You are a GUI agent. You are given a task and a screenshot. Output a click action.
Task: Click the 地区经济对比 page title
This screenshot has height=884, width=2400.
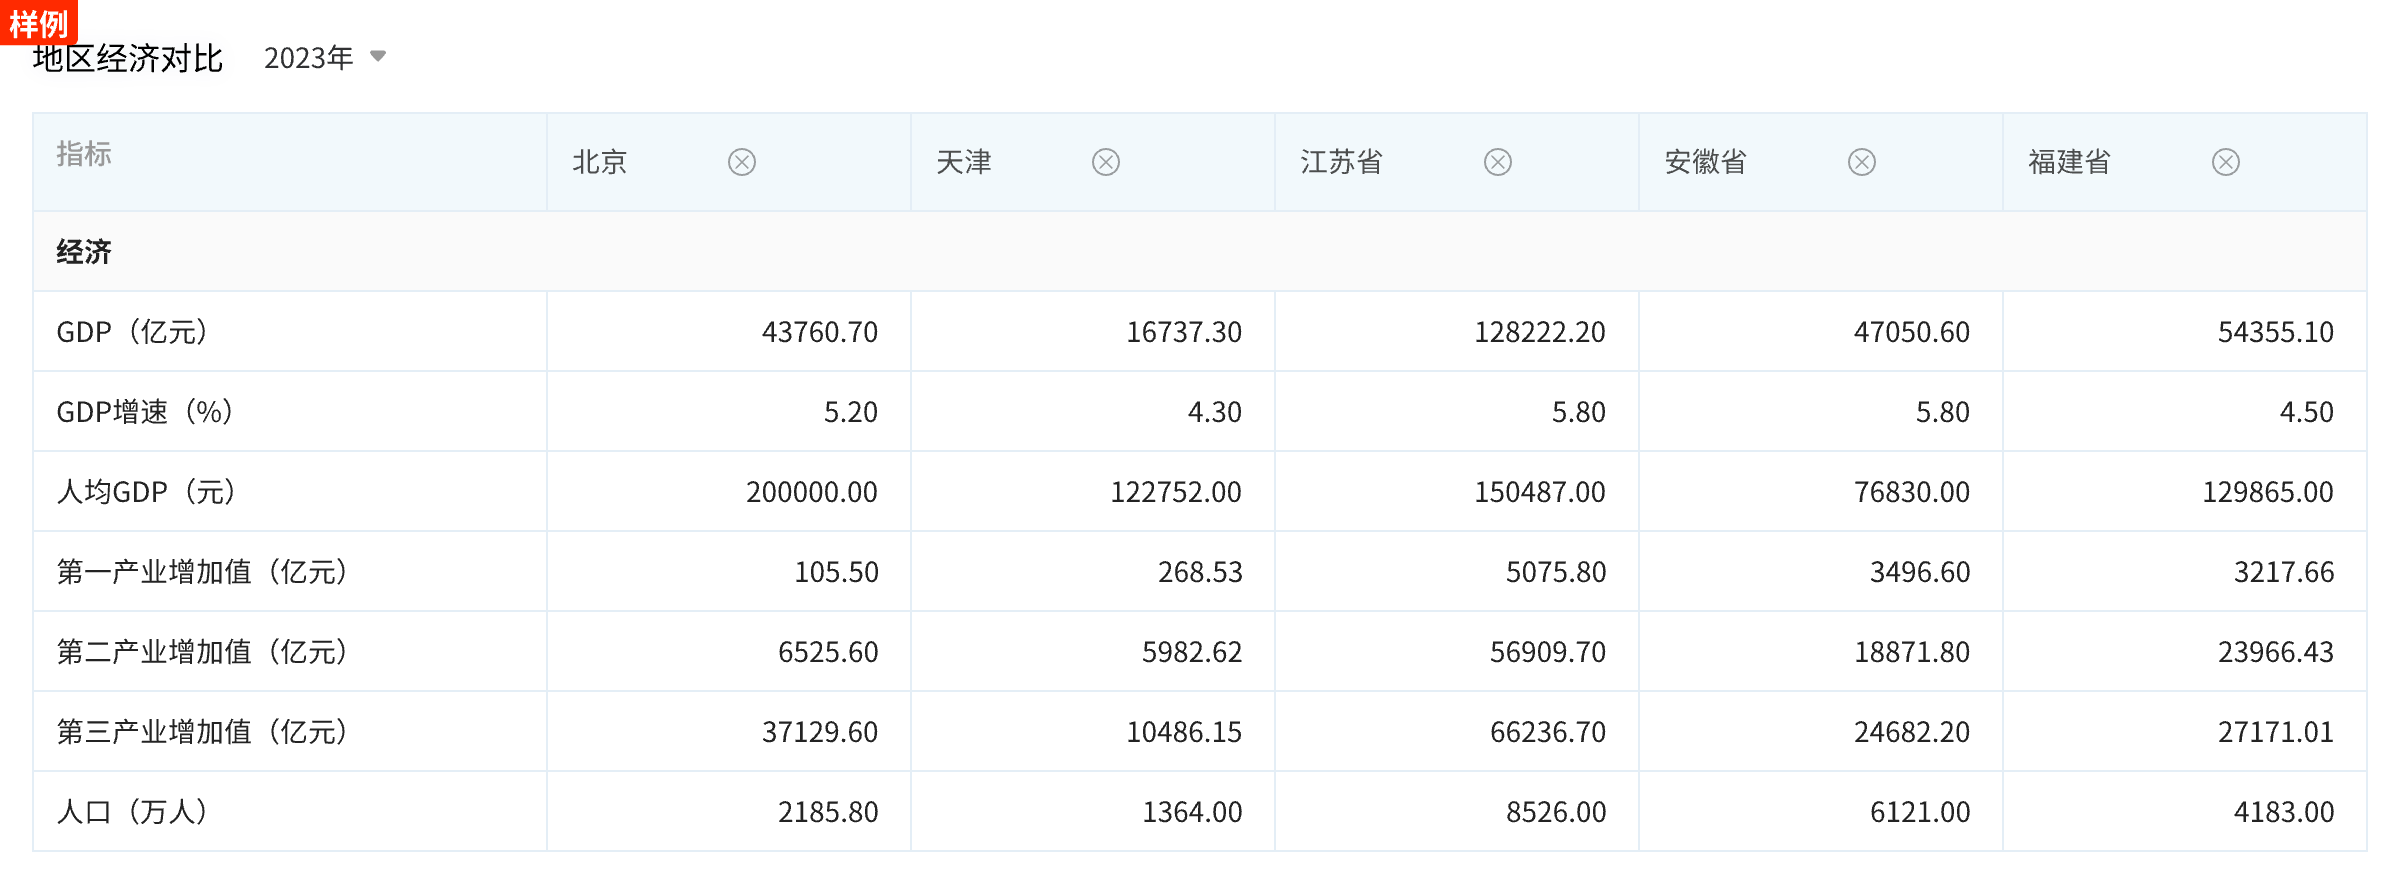pos(128,60)
